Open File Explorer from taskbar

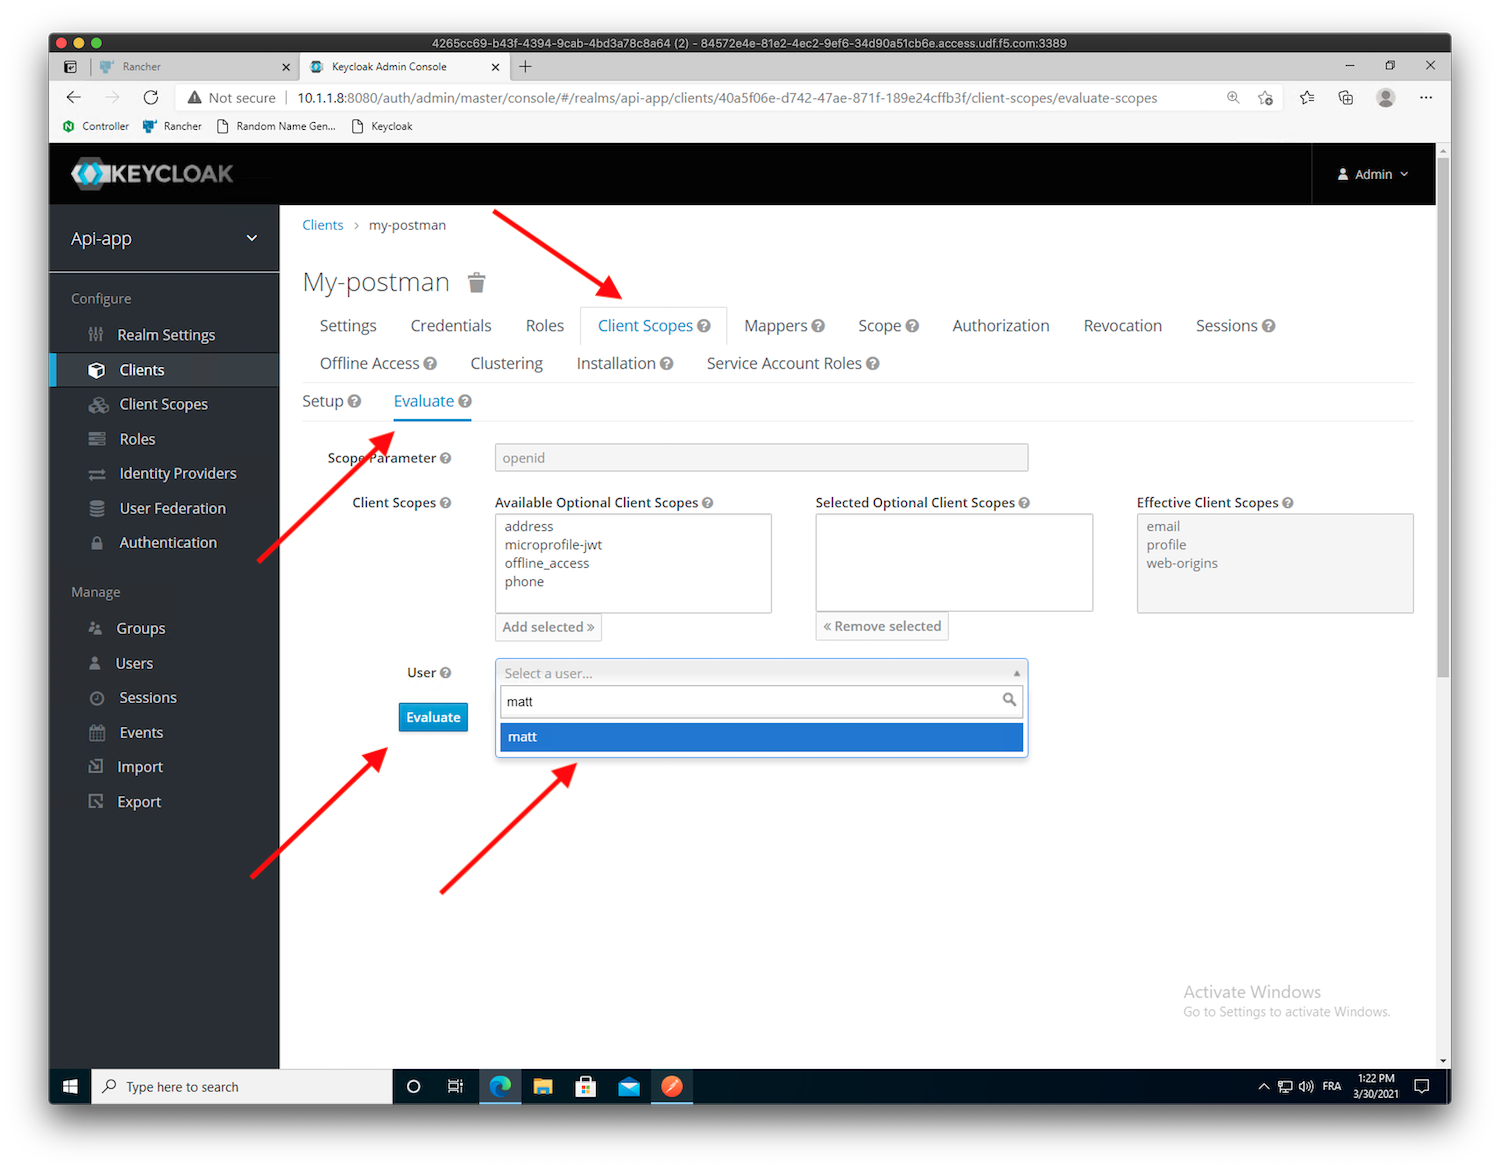click(543, 1087)
